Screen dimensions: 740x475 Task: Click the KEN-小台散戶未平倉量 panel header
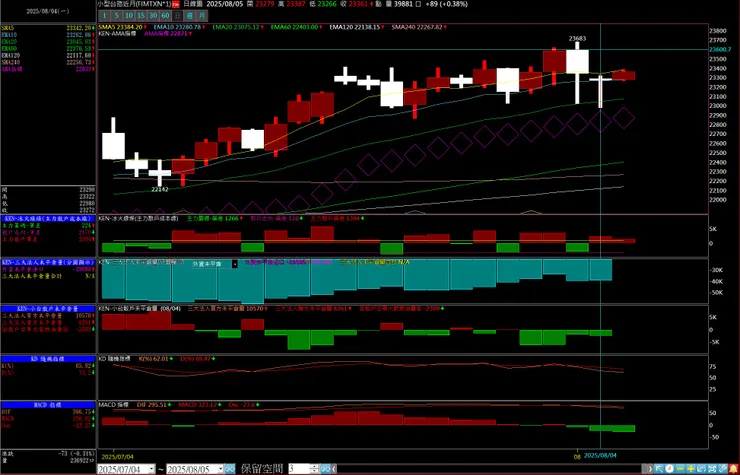click(48, 309)
